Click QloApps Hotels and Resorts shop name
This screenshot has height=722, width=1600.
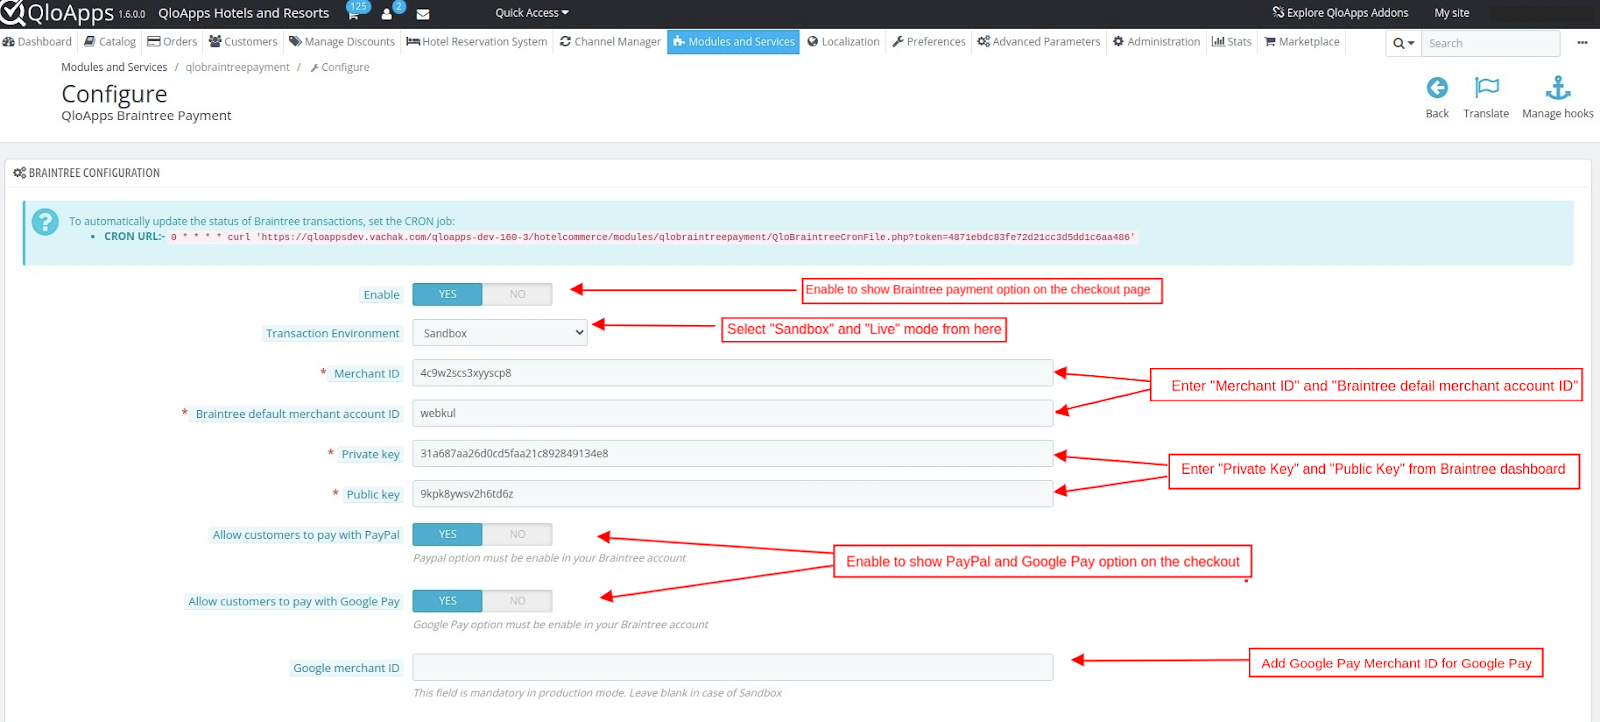tap(243, 13)
